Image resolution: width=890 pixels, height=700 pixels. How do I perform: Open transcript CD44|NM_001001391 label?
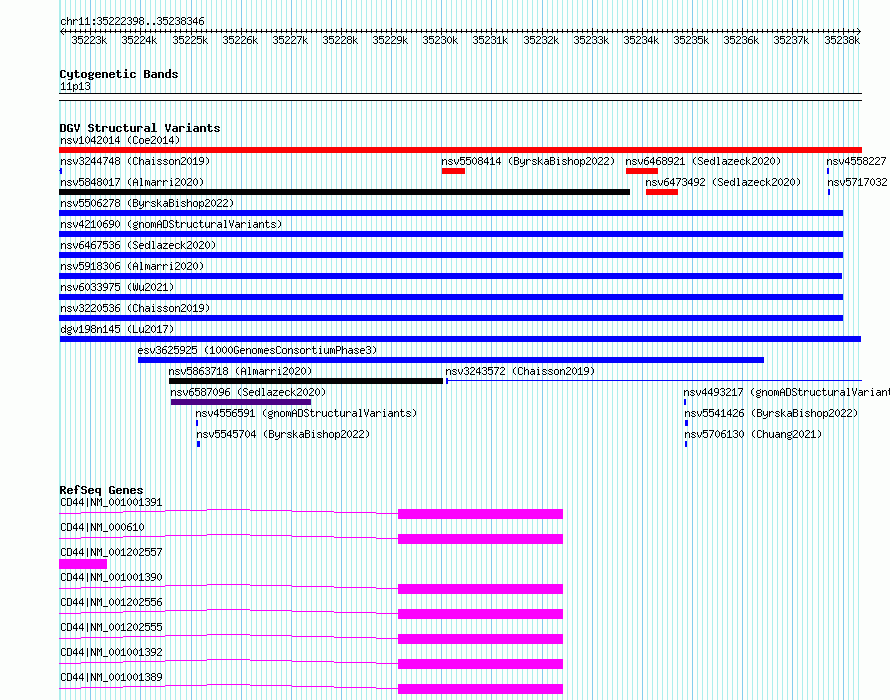click(111, 502)
